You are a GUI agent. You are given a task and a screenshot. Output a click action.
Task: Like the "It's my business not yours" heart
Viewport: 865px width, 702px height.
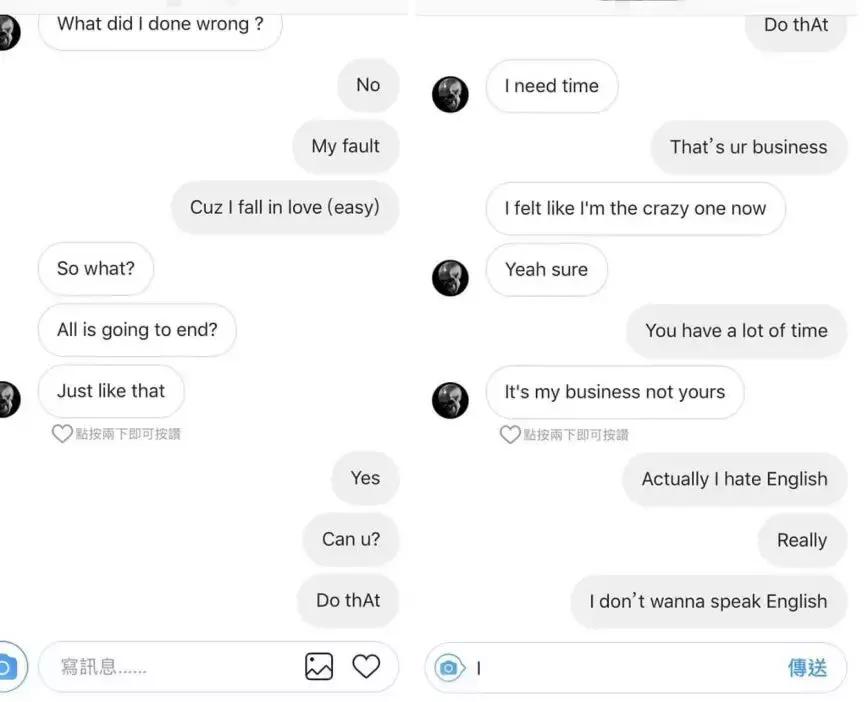click(x=510, y=435)
